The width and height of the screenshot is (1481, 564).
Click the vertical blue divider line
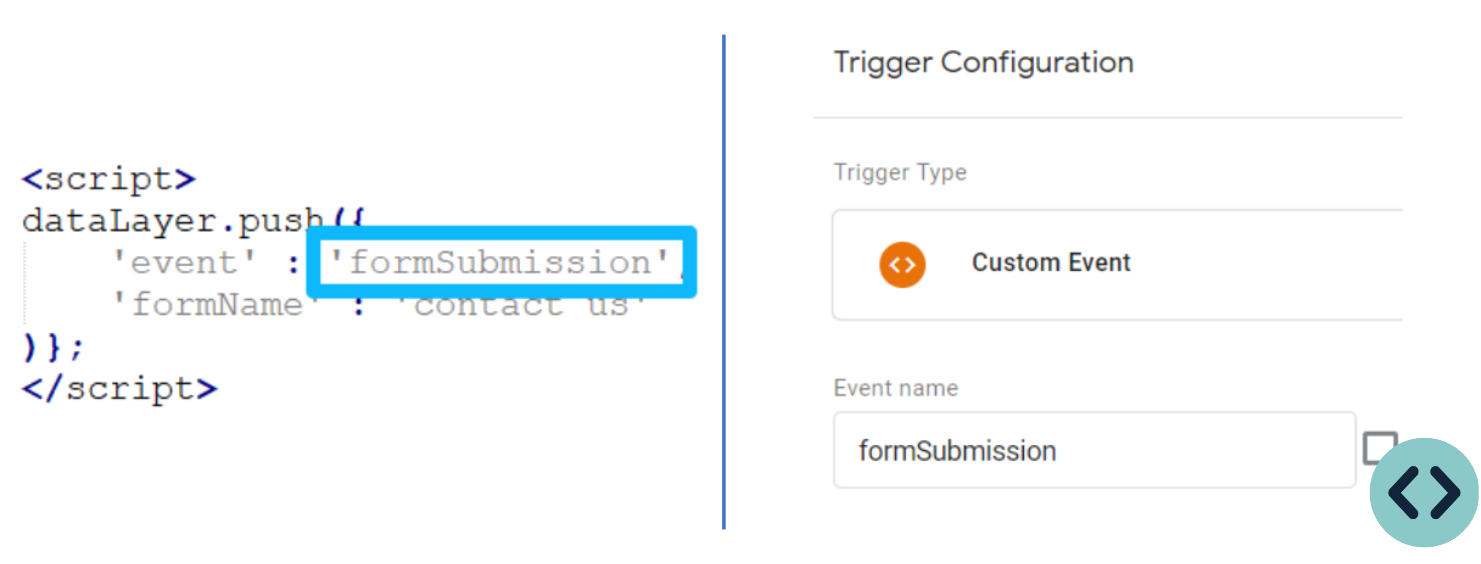(x=723, y=282)
